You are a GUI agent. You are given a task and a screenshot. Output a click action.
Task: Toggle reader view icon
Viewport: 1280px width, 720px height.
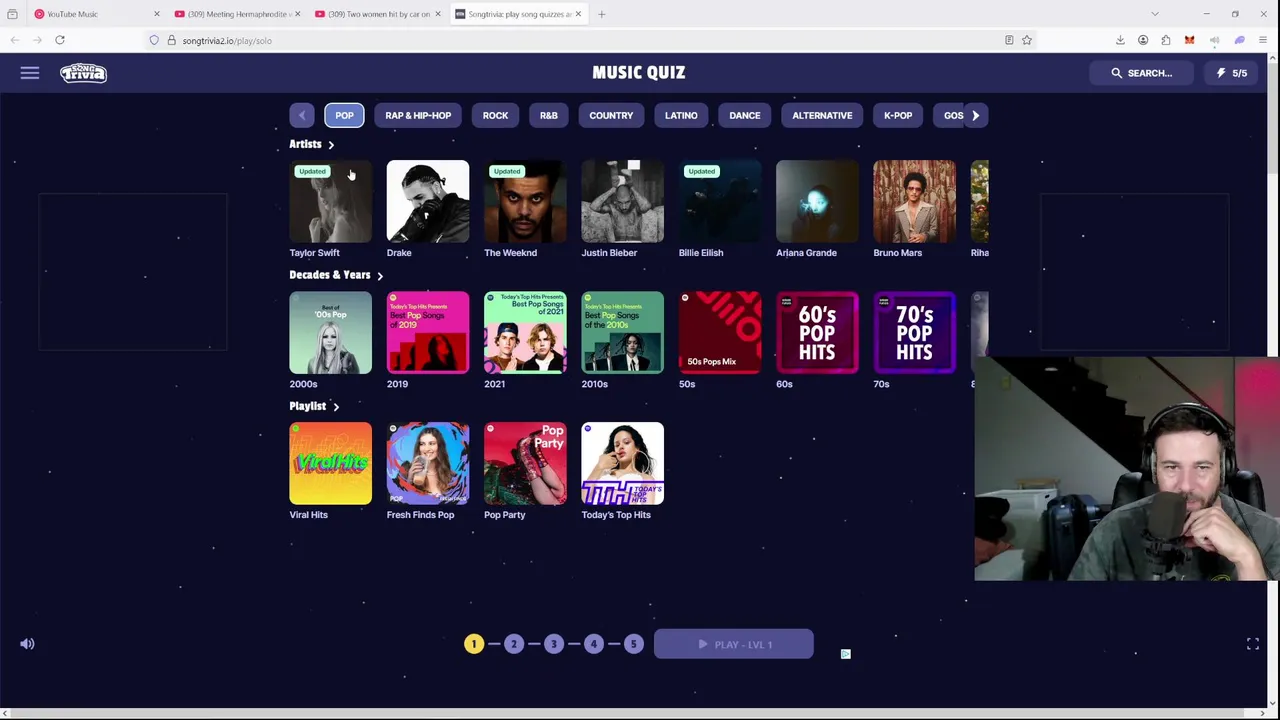click(1009, 40)
